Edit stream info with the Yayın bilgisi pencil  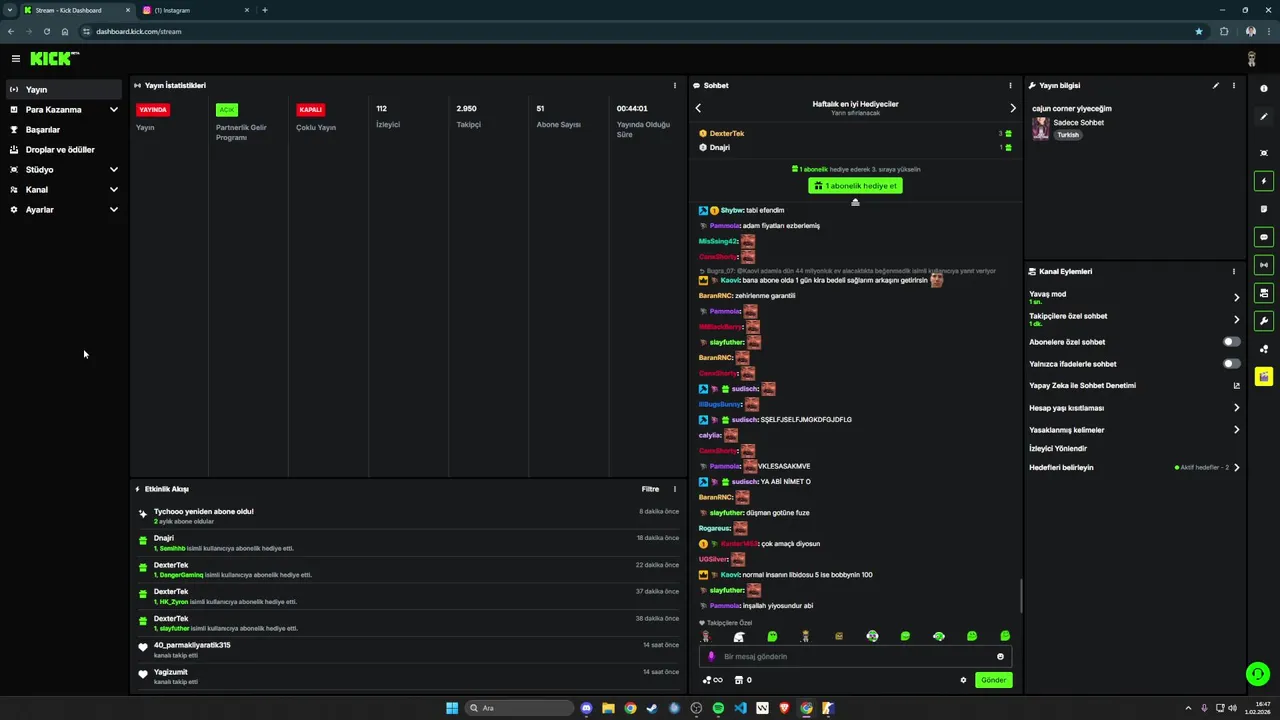pos(1216,86)
